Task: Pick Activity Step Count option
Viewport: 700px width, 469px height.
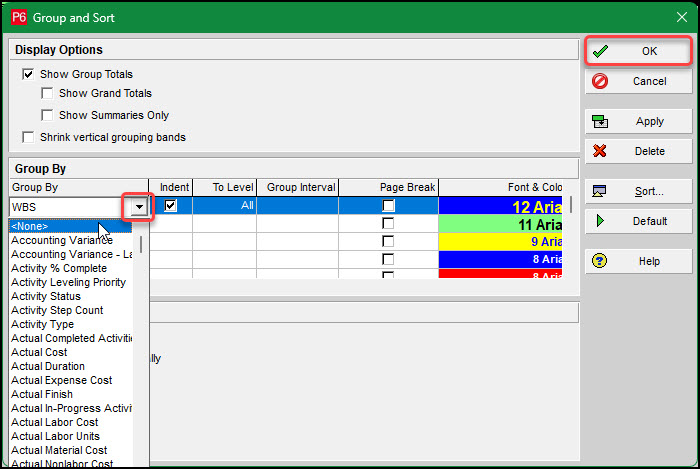Action: click(x=71, y=310)
